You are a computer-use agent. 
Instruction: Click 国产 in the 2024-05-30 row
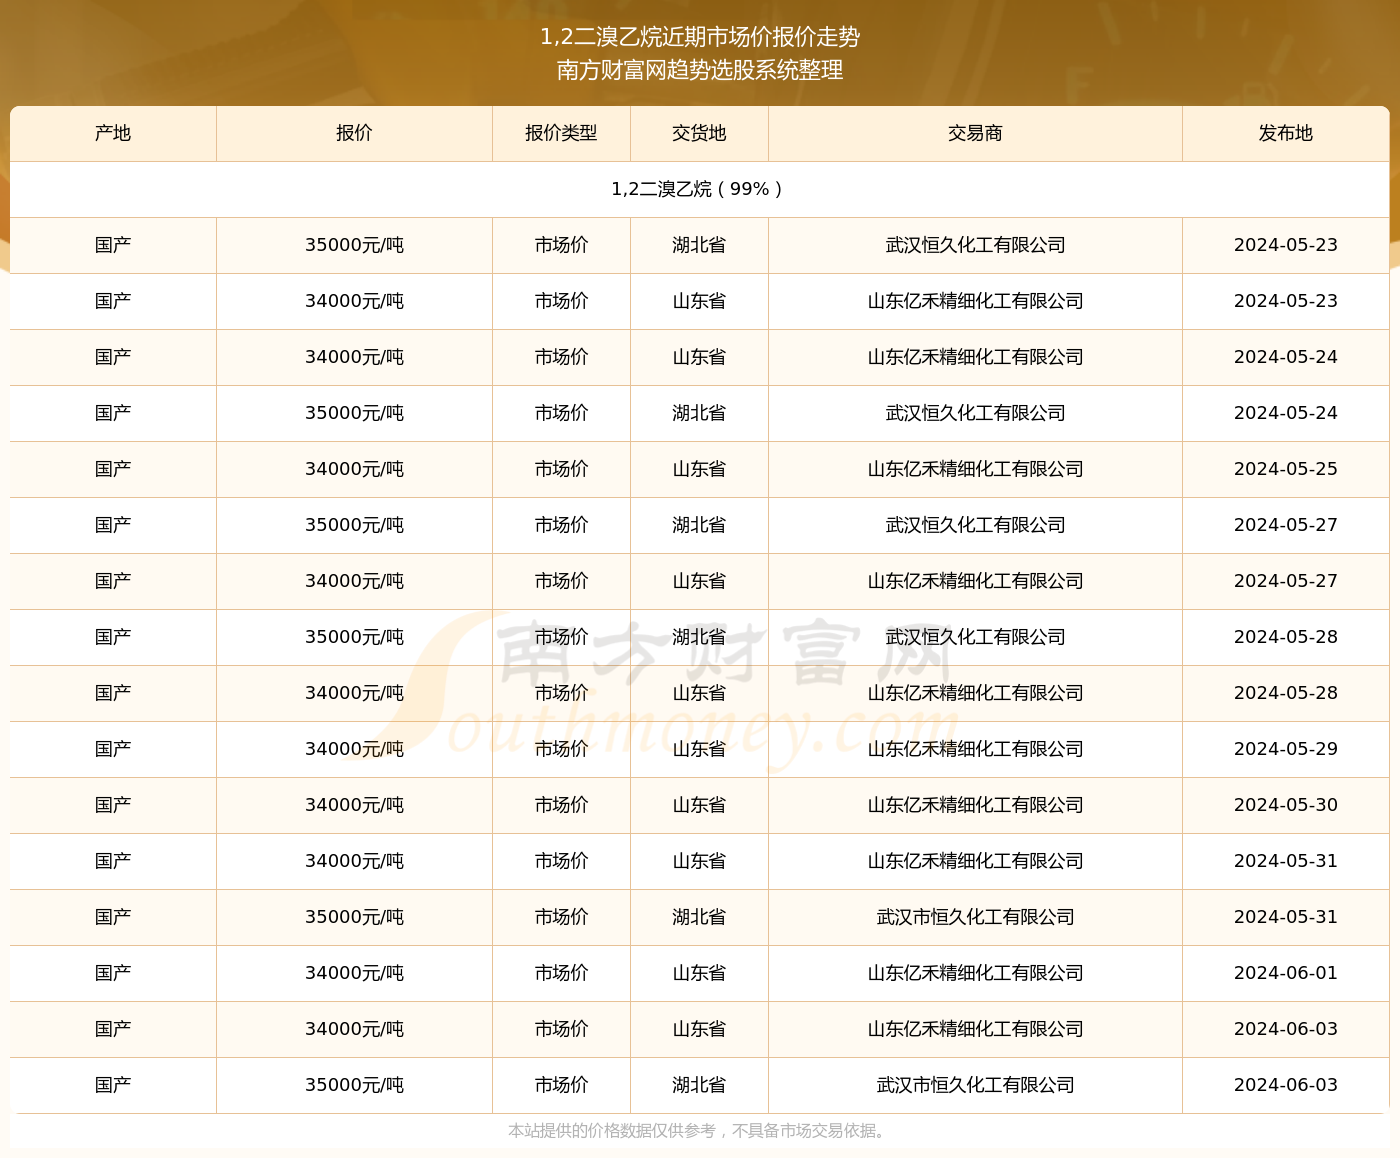tap(113, 805)
